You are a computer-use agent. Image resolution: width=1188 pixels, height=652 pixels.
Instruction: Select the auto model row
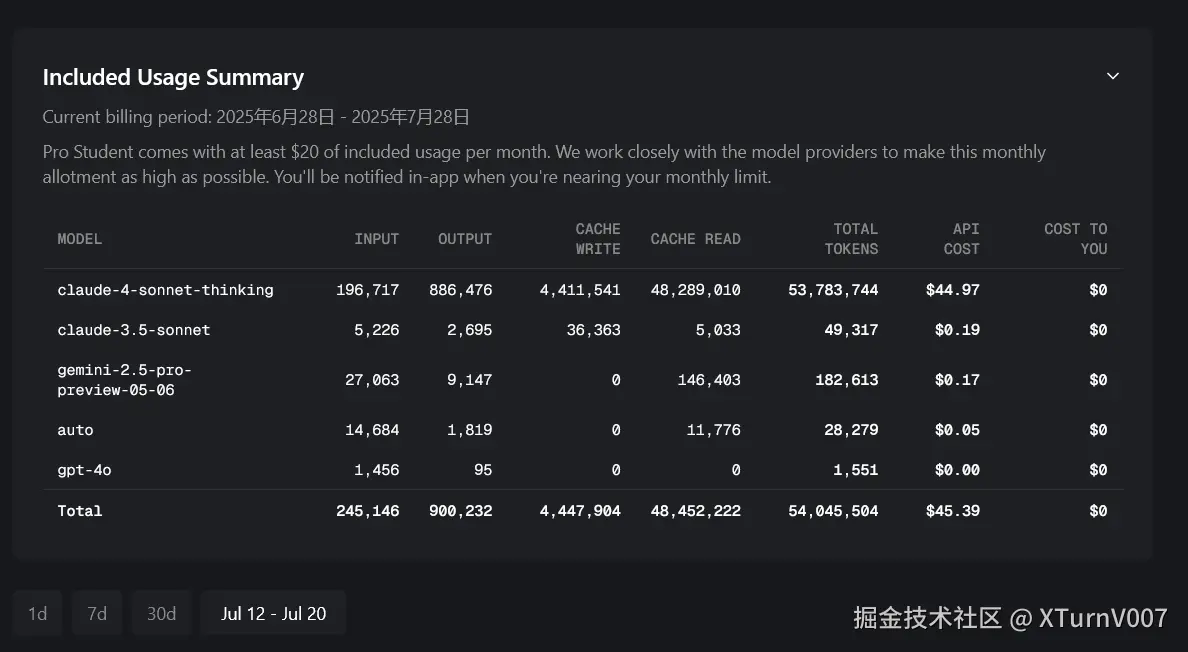point(75,430)
